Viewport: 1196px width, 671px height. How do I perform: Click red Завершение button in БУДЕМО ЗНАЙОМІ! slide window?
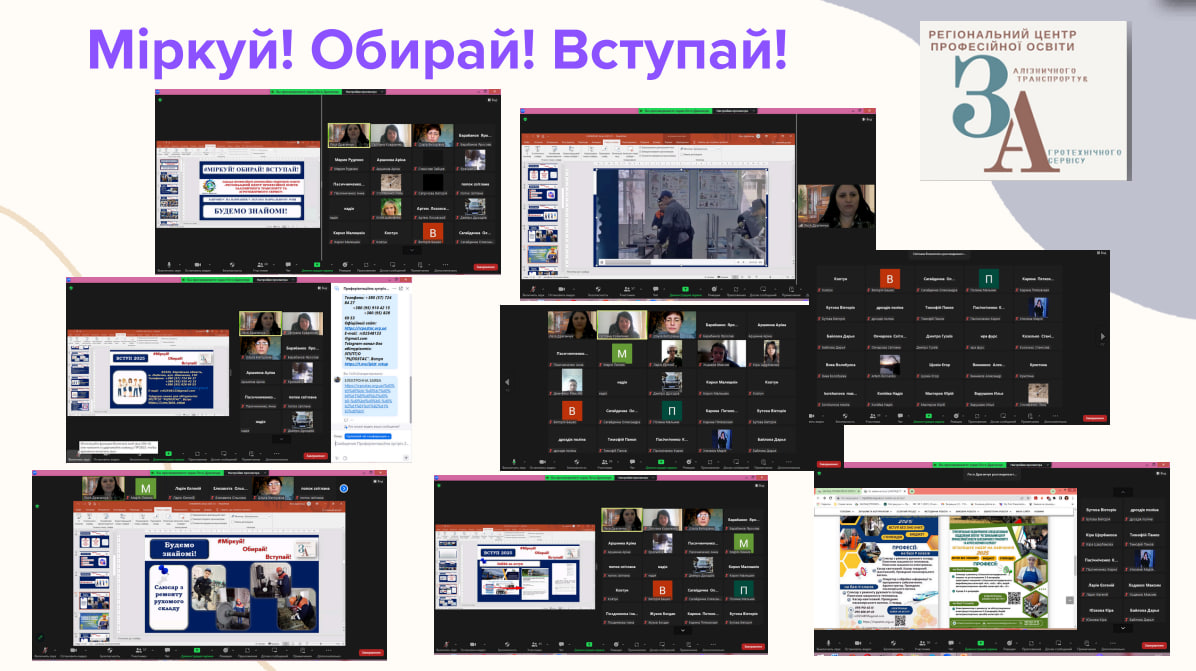pos(485,267)
